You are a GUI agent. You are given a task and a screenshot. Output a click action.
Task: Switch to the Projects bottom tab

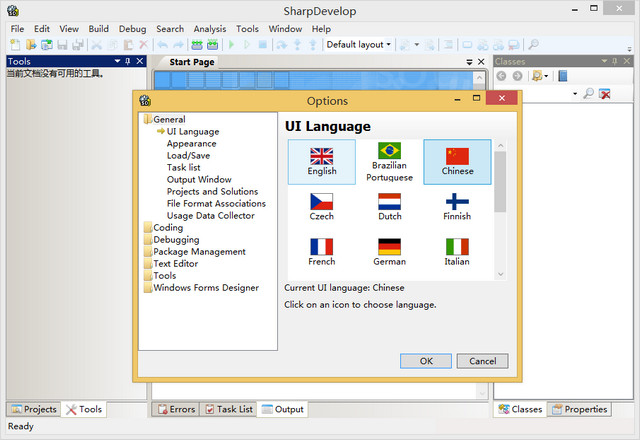pos(34,409)
